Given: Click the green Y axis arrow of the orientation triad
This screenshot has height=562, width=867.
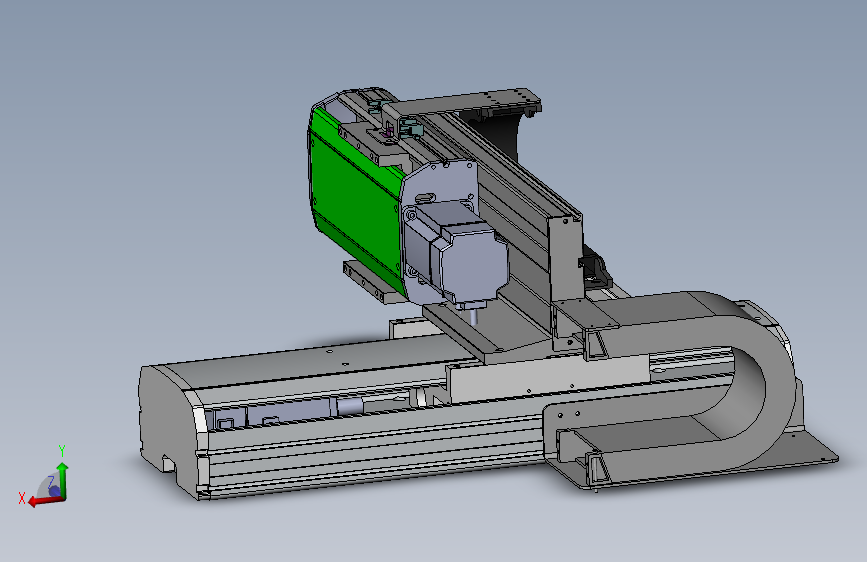Looking at the screenshot, I should click(x=62, y=479).
